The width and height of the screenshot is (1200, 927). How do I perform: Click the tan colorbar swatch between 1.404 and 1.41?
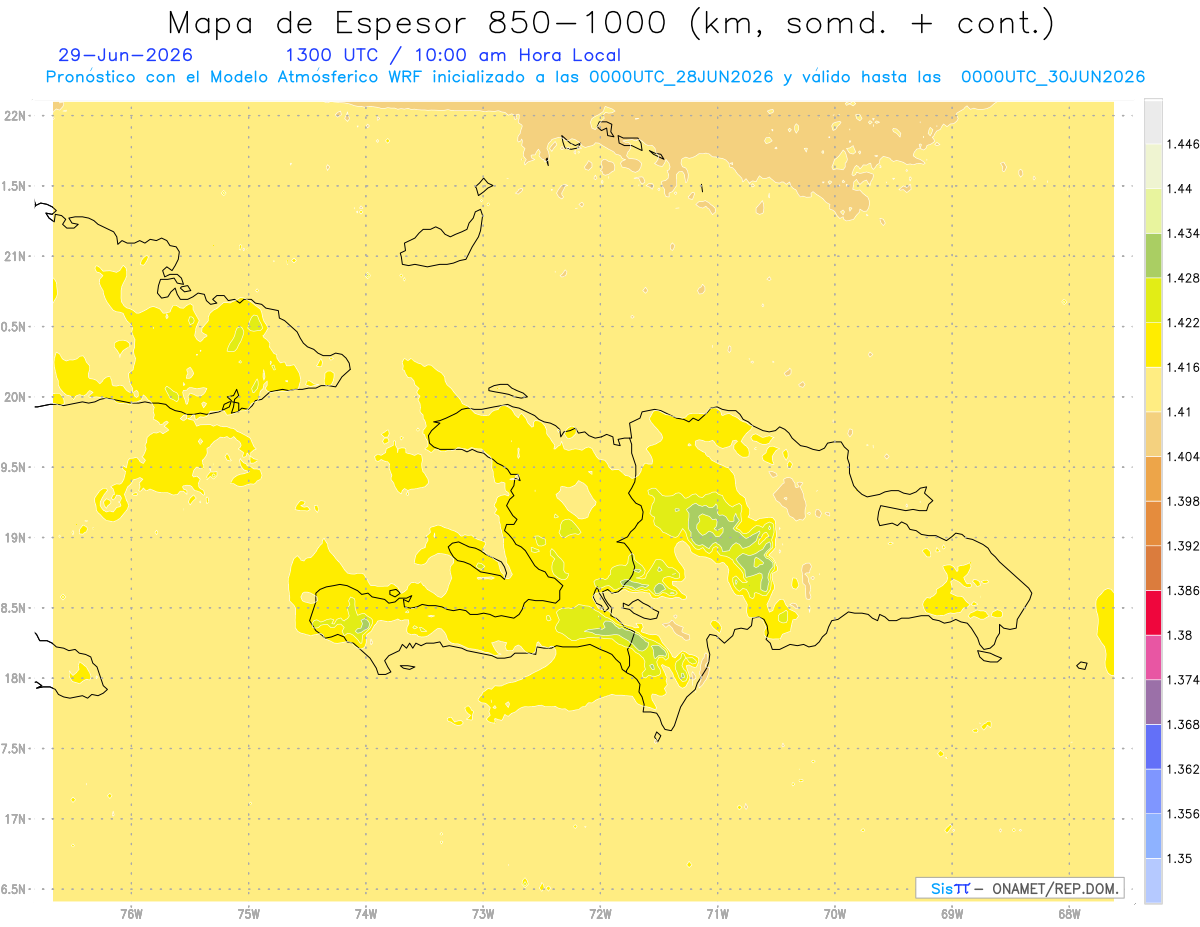click(x=1153, y=434)
